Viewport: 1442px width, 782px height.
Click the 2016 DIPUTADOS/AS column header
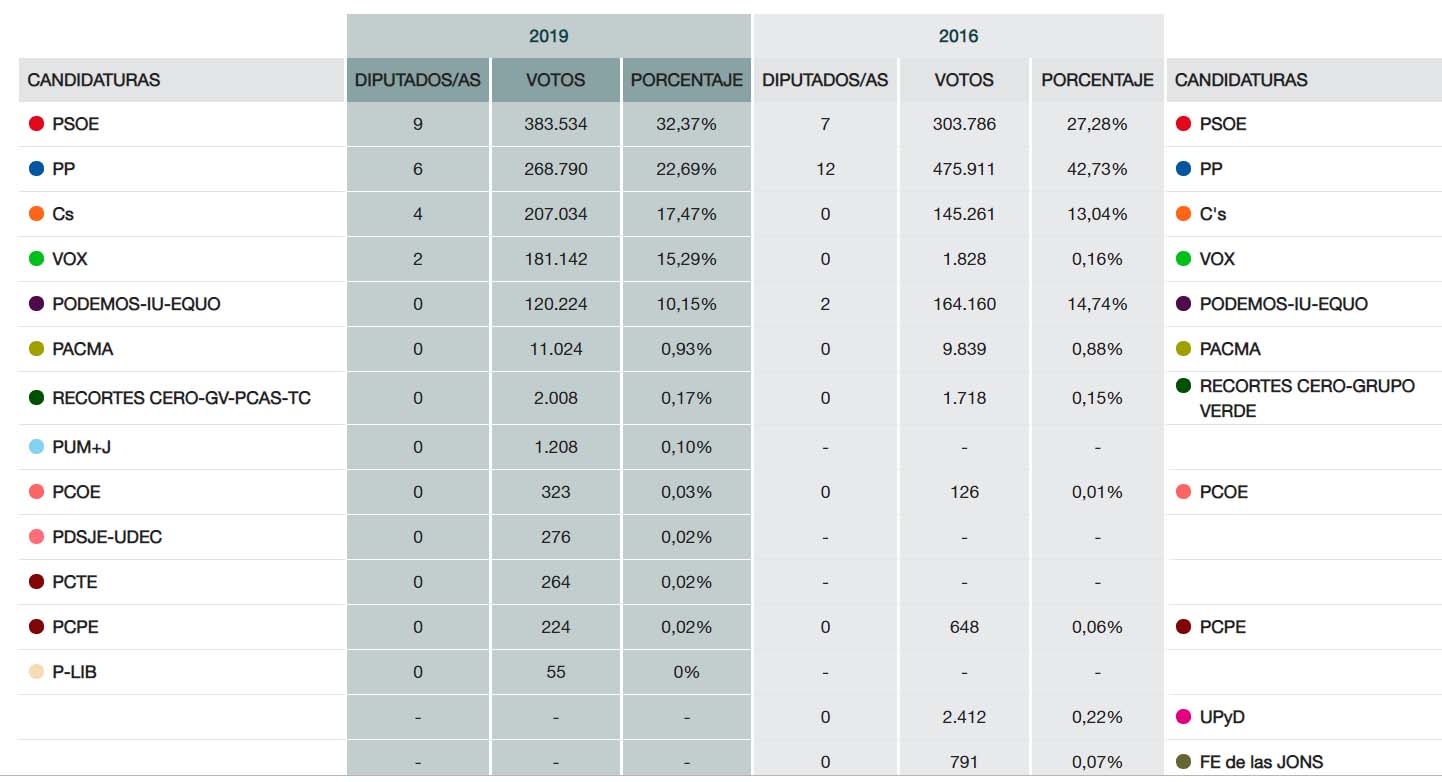tap(825, 80)
